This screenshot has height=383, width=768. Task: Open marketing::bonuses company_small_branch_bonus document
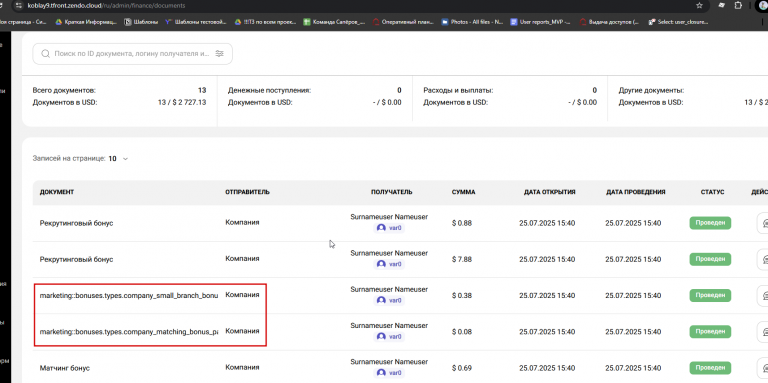pos(129,295)
